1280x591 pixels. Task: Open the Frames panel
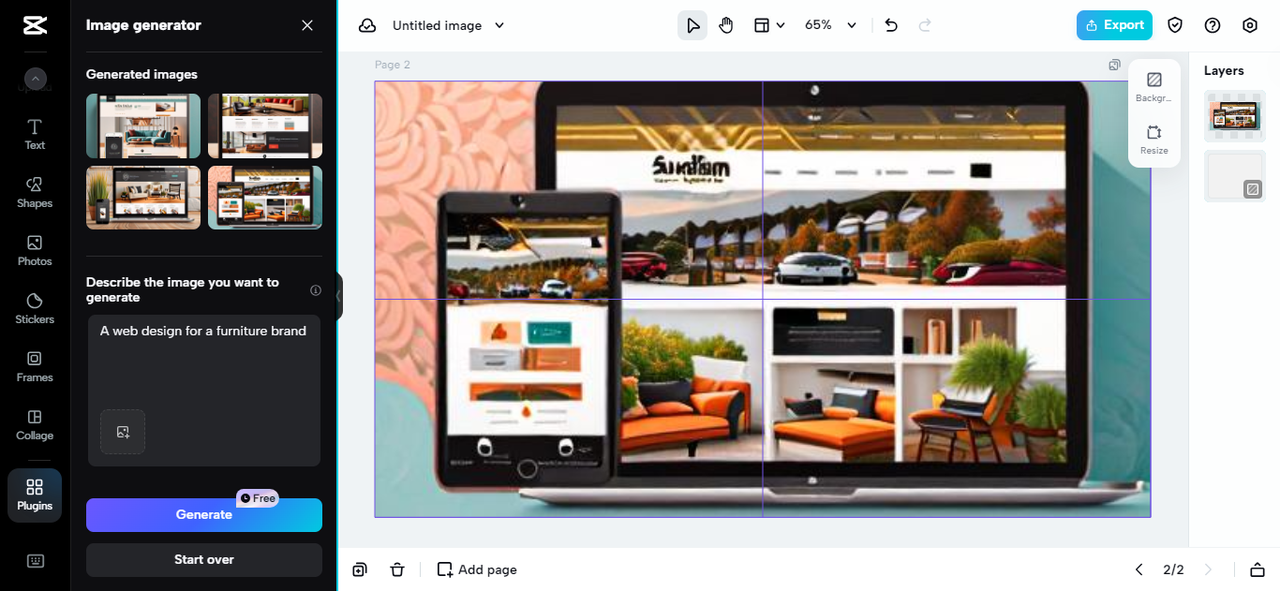[x=35, y=366]
